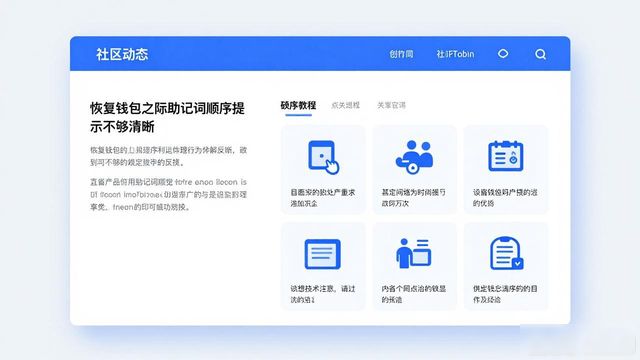640x360 pixels.
Task: Open the 社IFTobin header link
Action: [x=455, y=54]
